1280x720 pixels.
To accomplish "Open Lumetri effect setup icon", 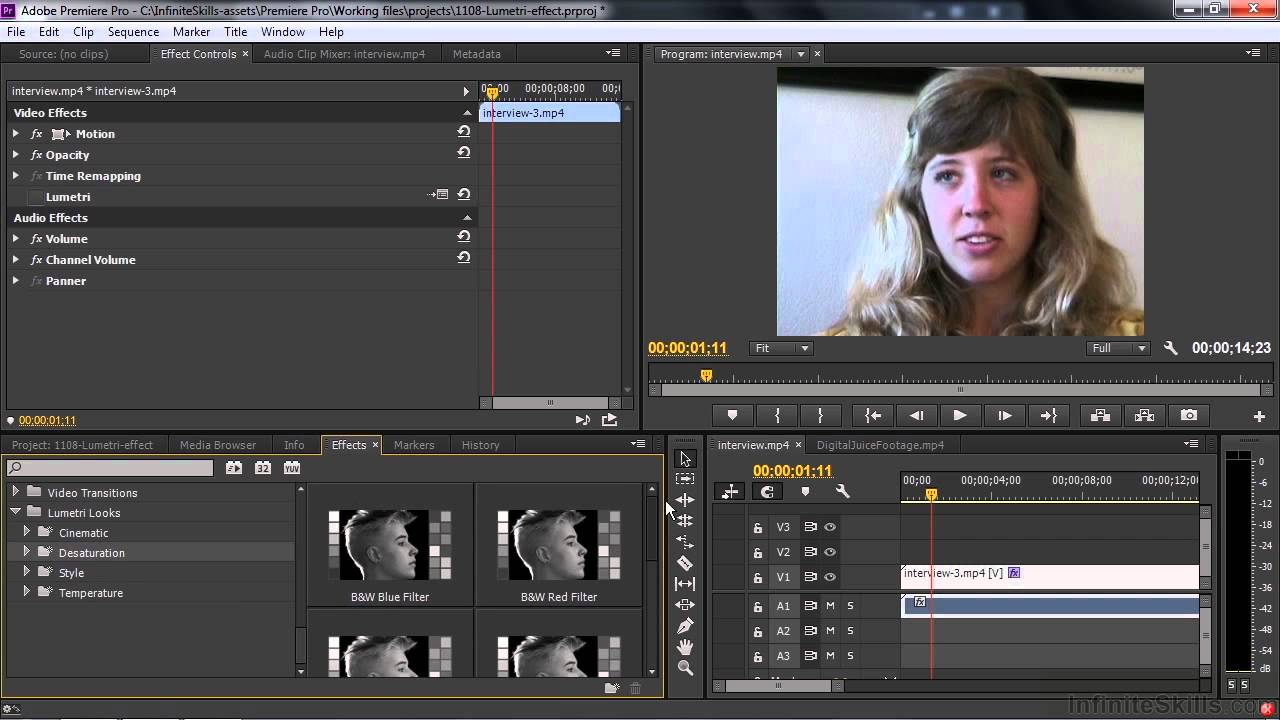I will (438, 195).
